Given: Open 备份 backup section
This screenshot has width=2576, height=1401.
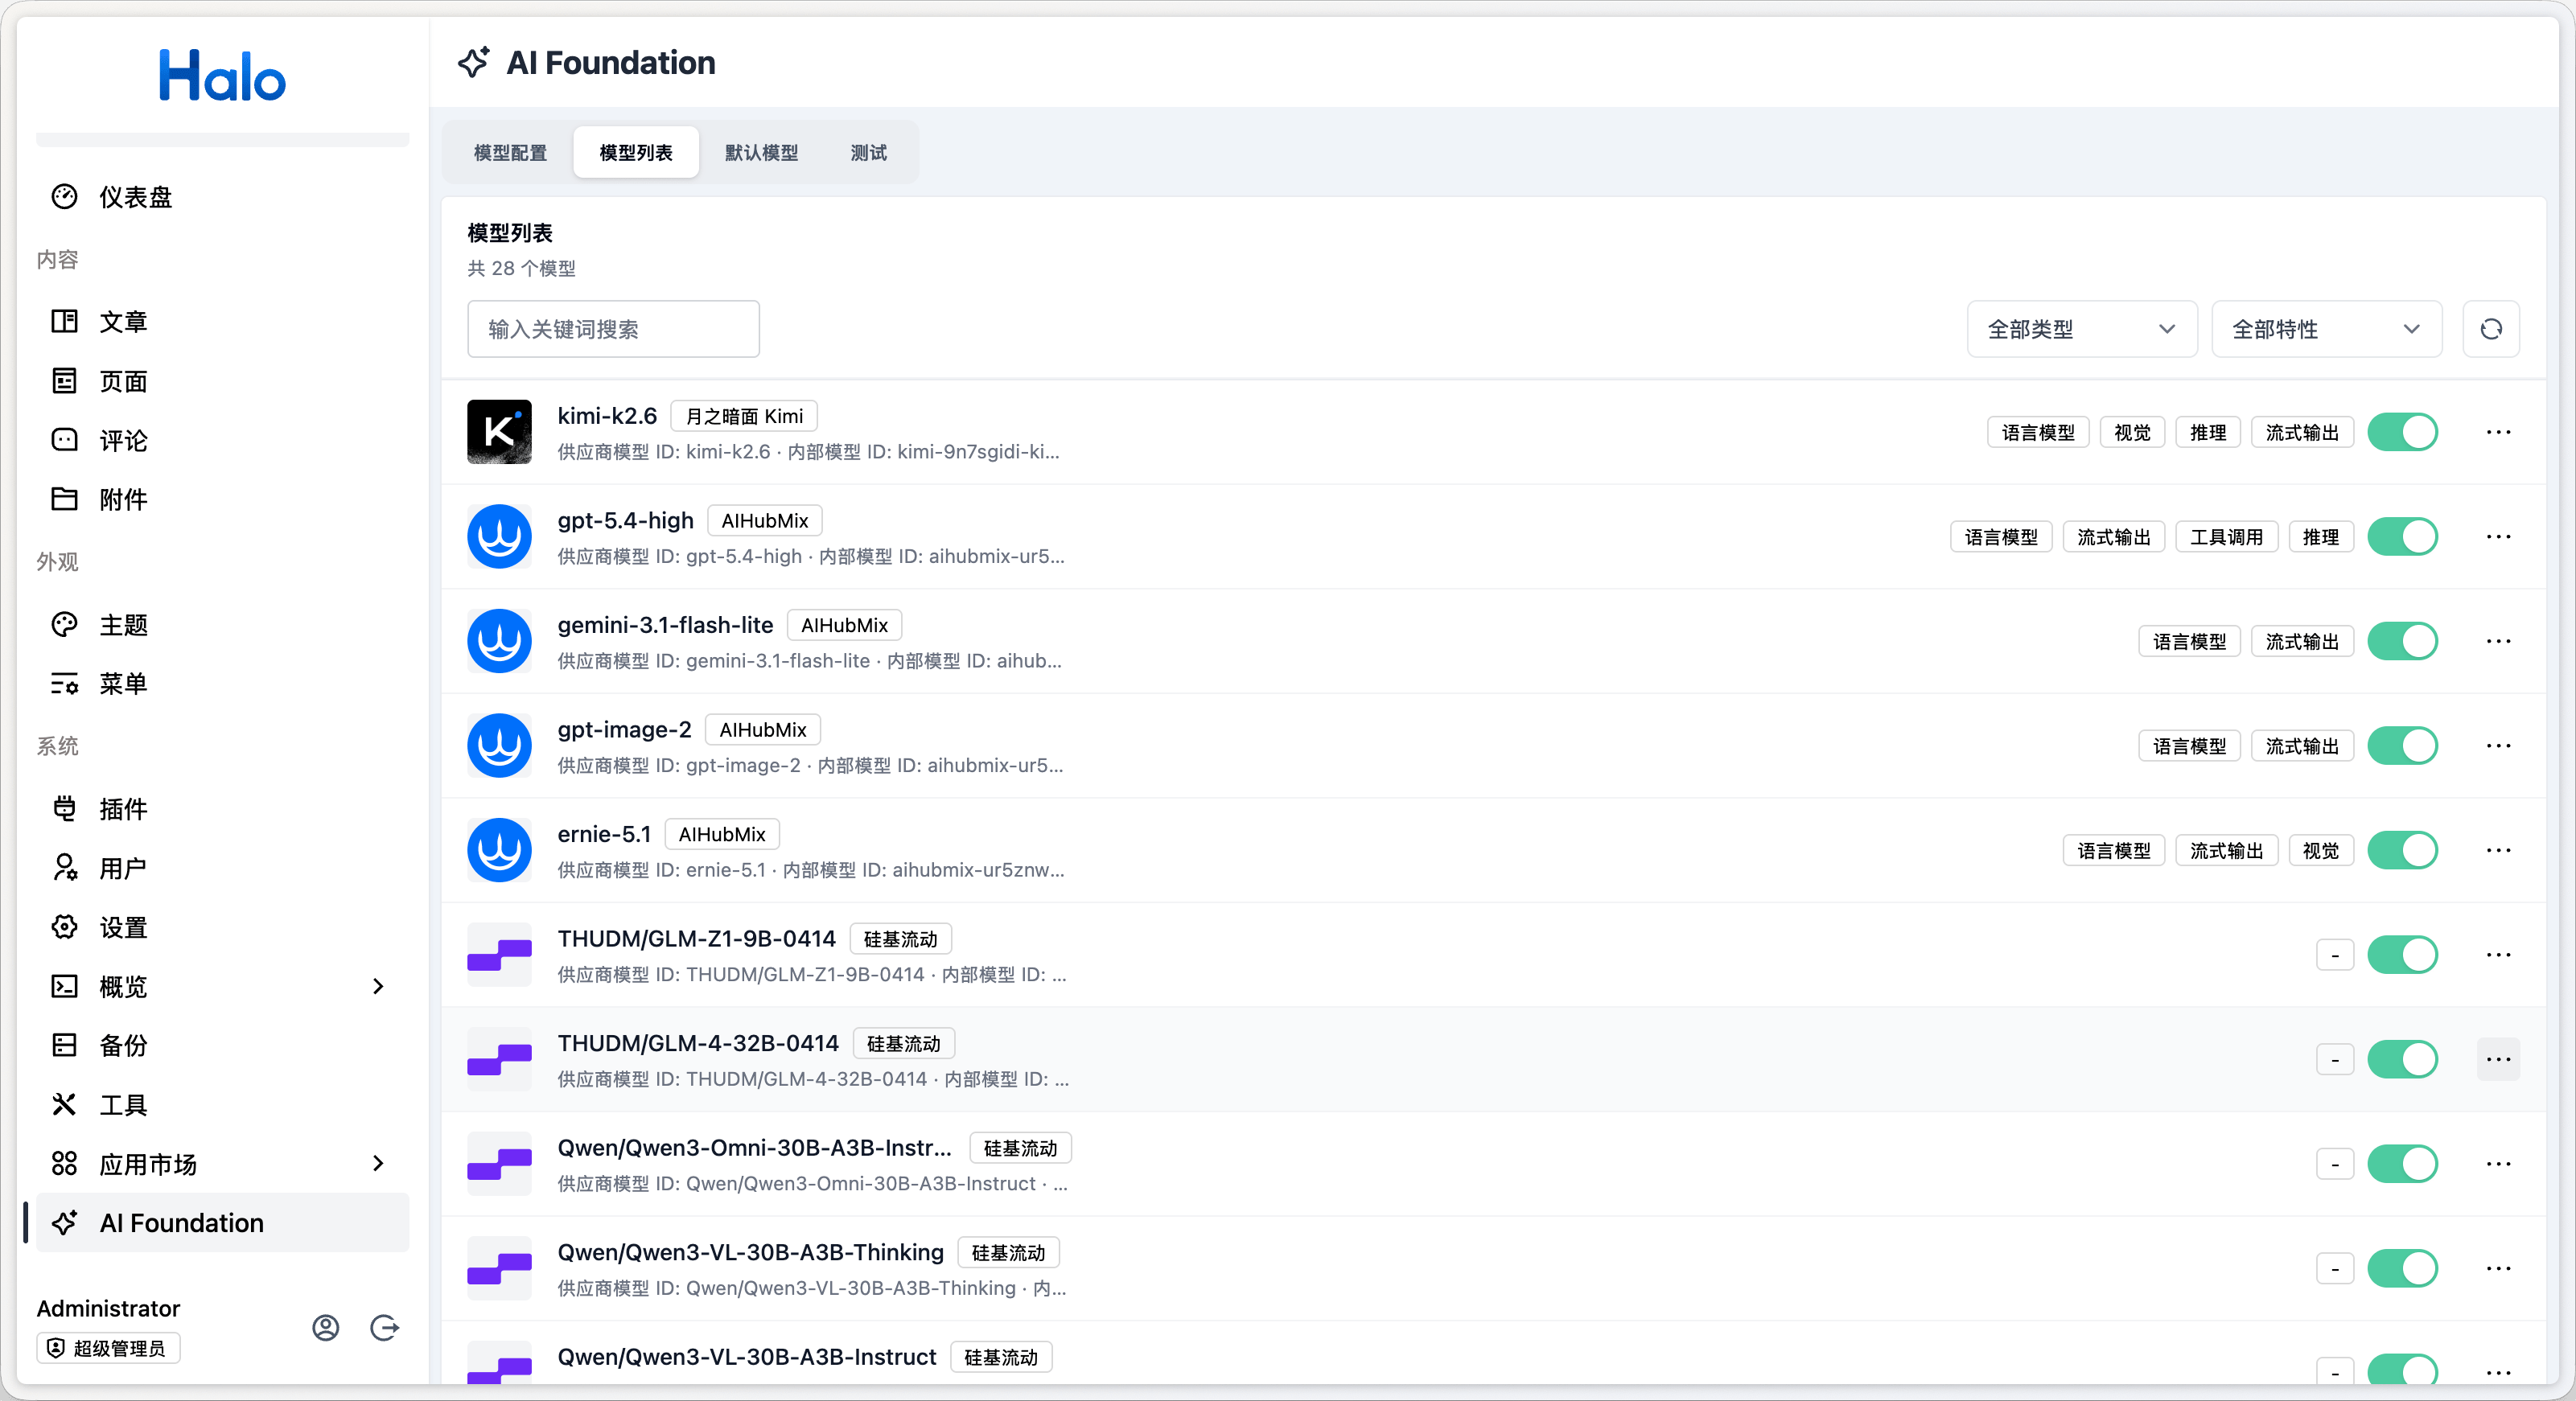Looking at the screenshot, I should 222,1045.
